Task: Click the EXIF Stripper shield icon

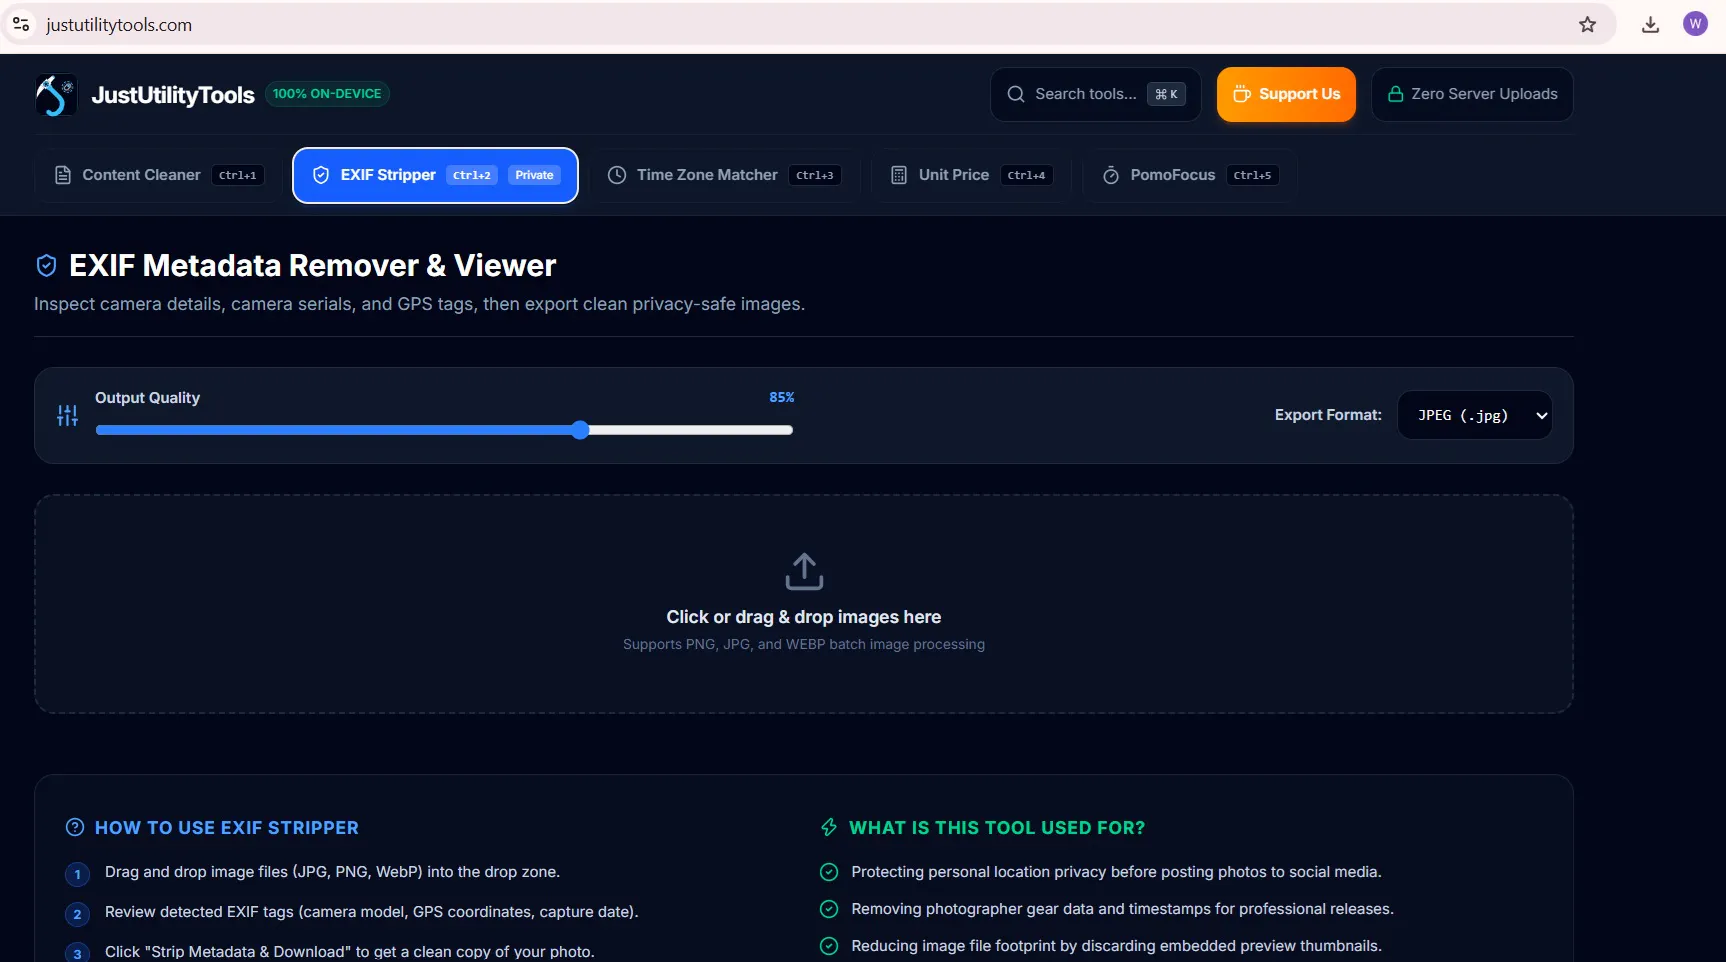Action: tap(321, 175)
